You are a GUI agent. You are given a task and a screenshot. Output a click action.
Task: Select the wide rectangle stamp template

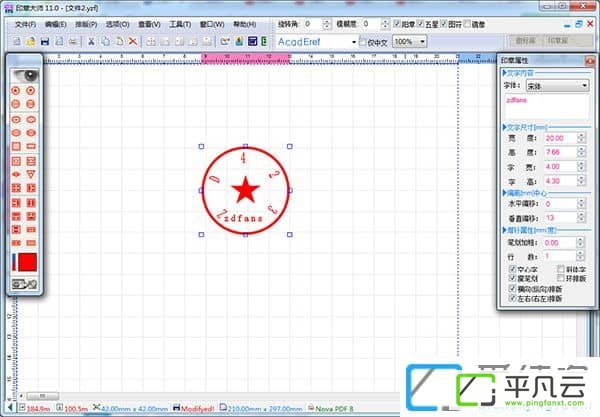31,146
